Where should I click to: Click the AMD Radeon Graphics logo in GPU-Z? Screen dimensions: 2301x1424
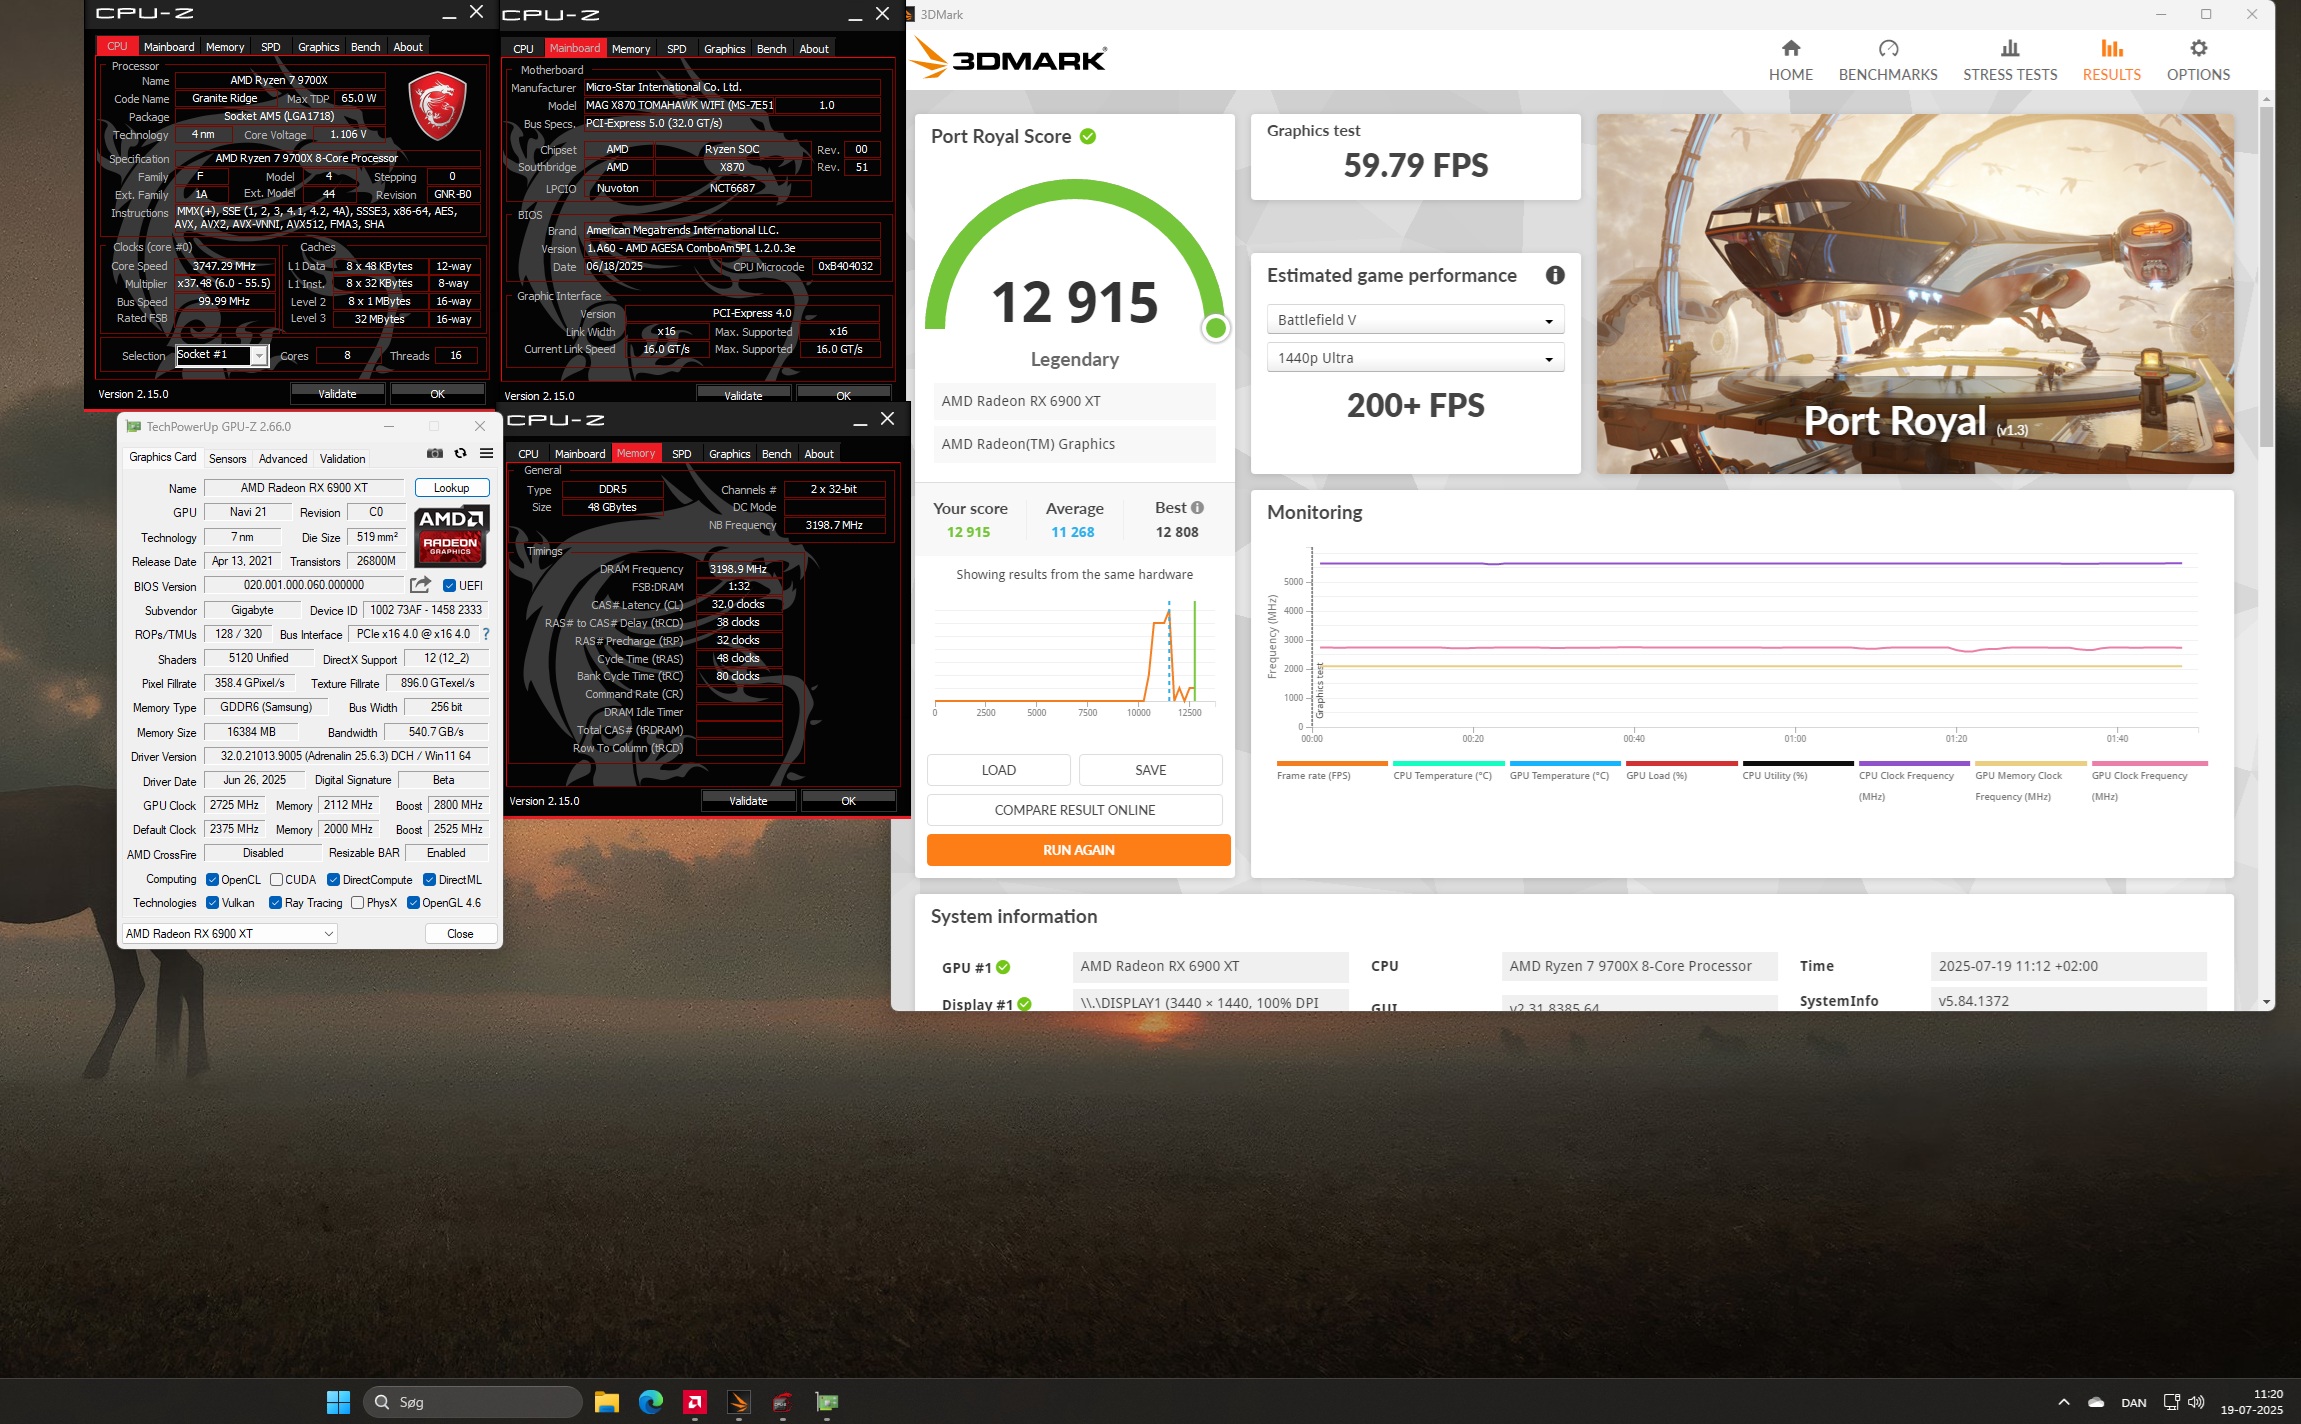pyautogui.click(x=451, y=535)
